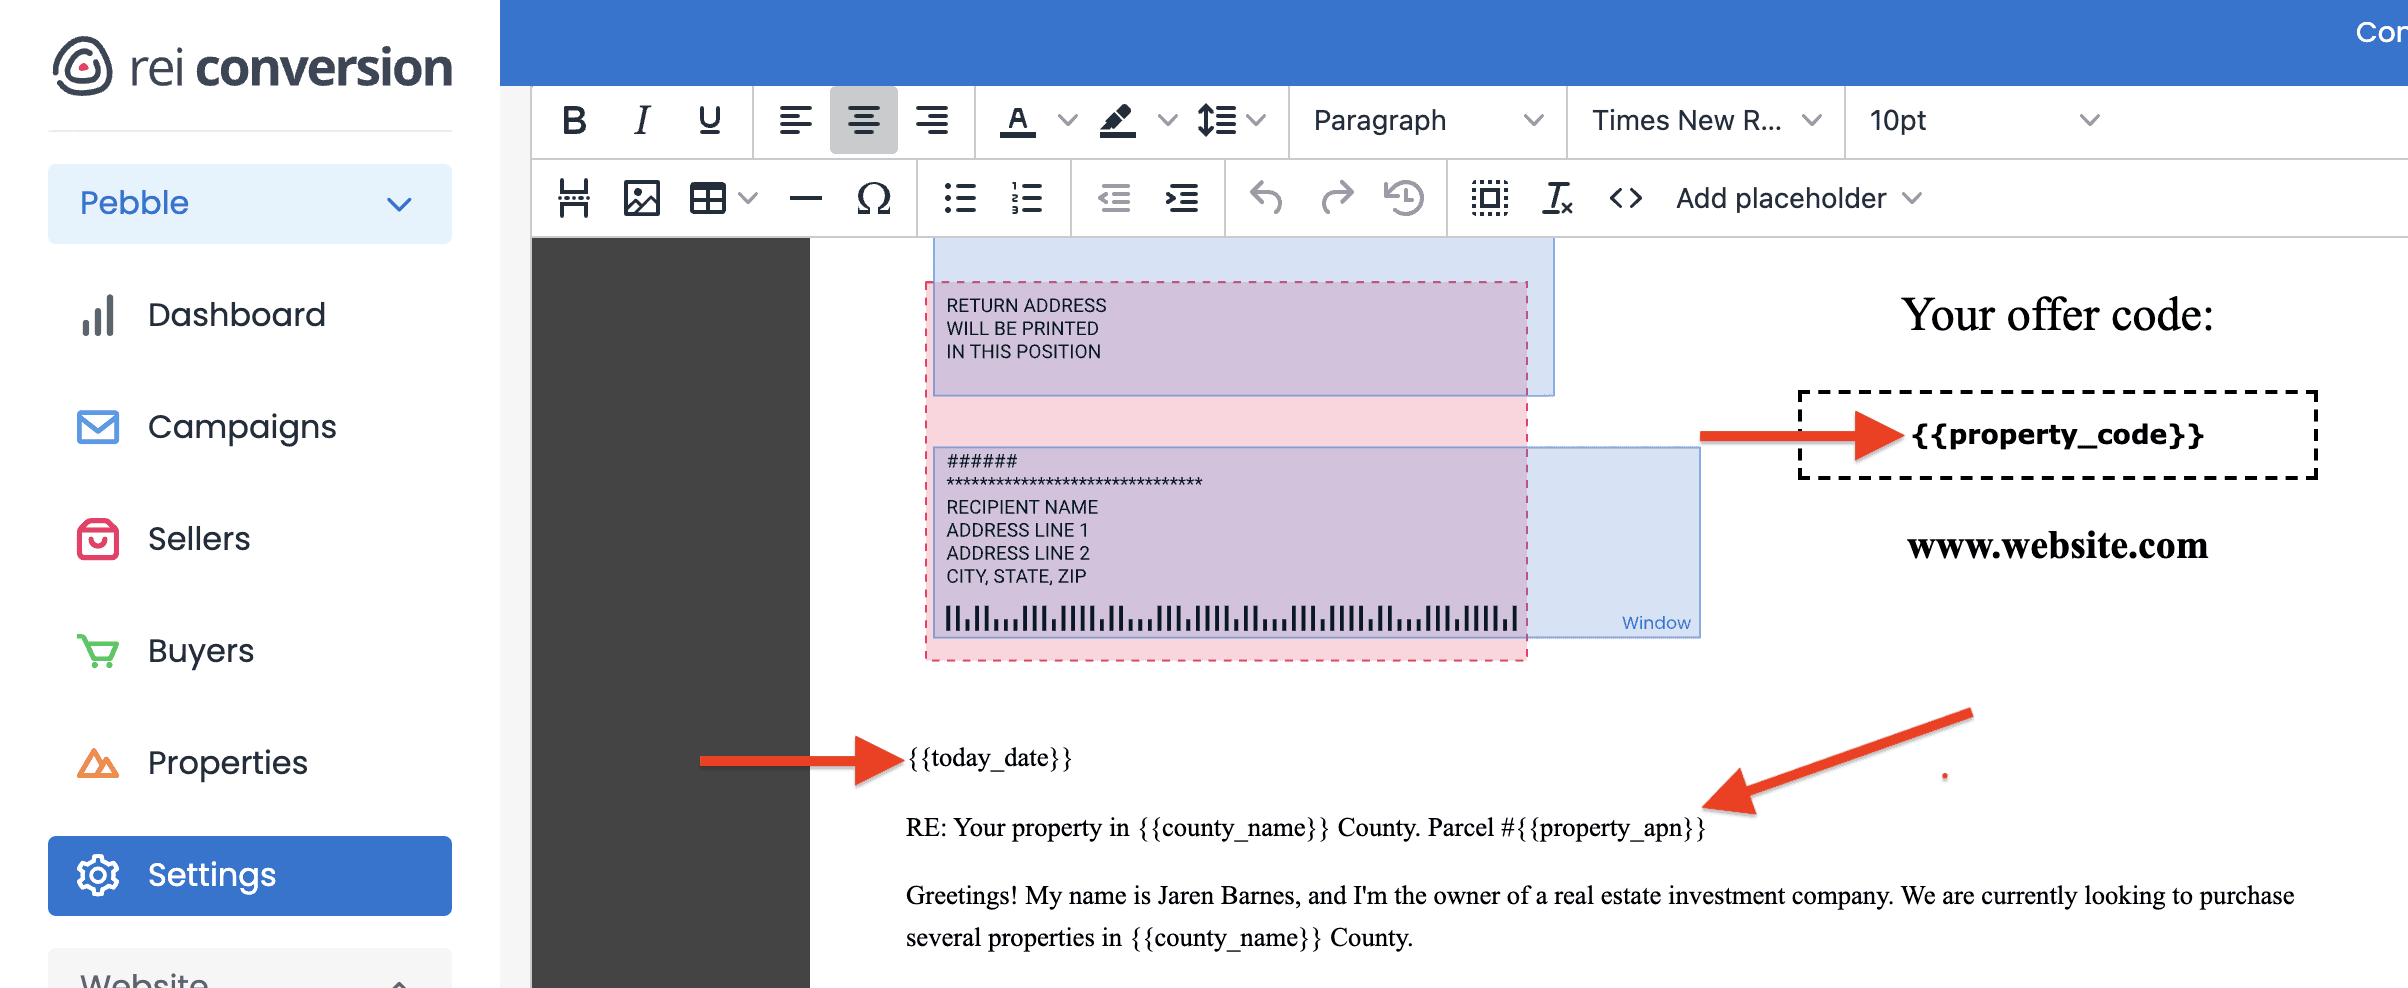Apply text color

1018,120
